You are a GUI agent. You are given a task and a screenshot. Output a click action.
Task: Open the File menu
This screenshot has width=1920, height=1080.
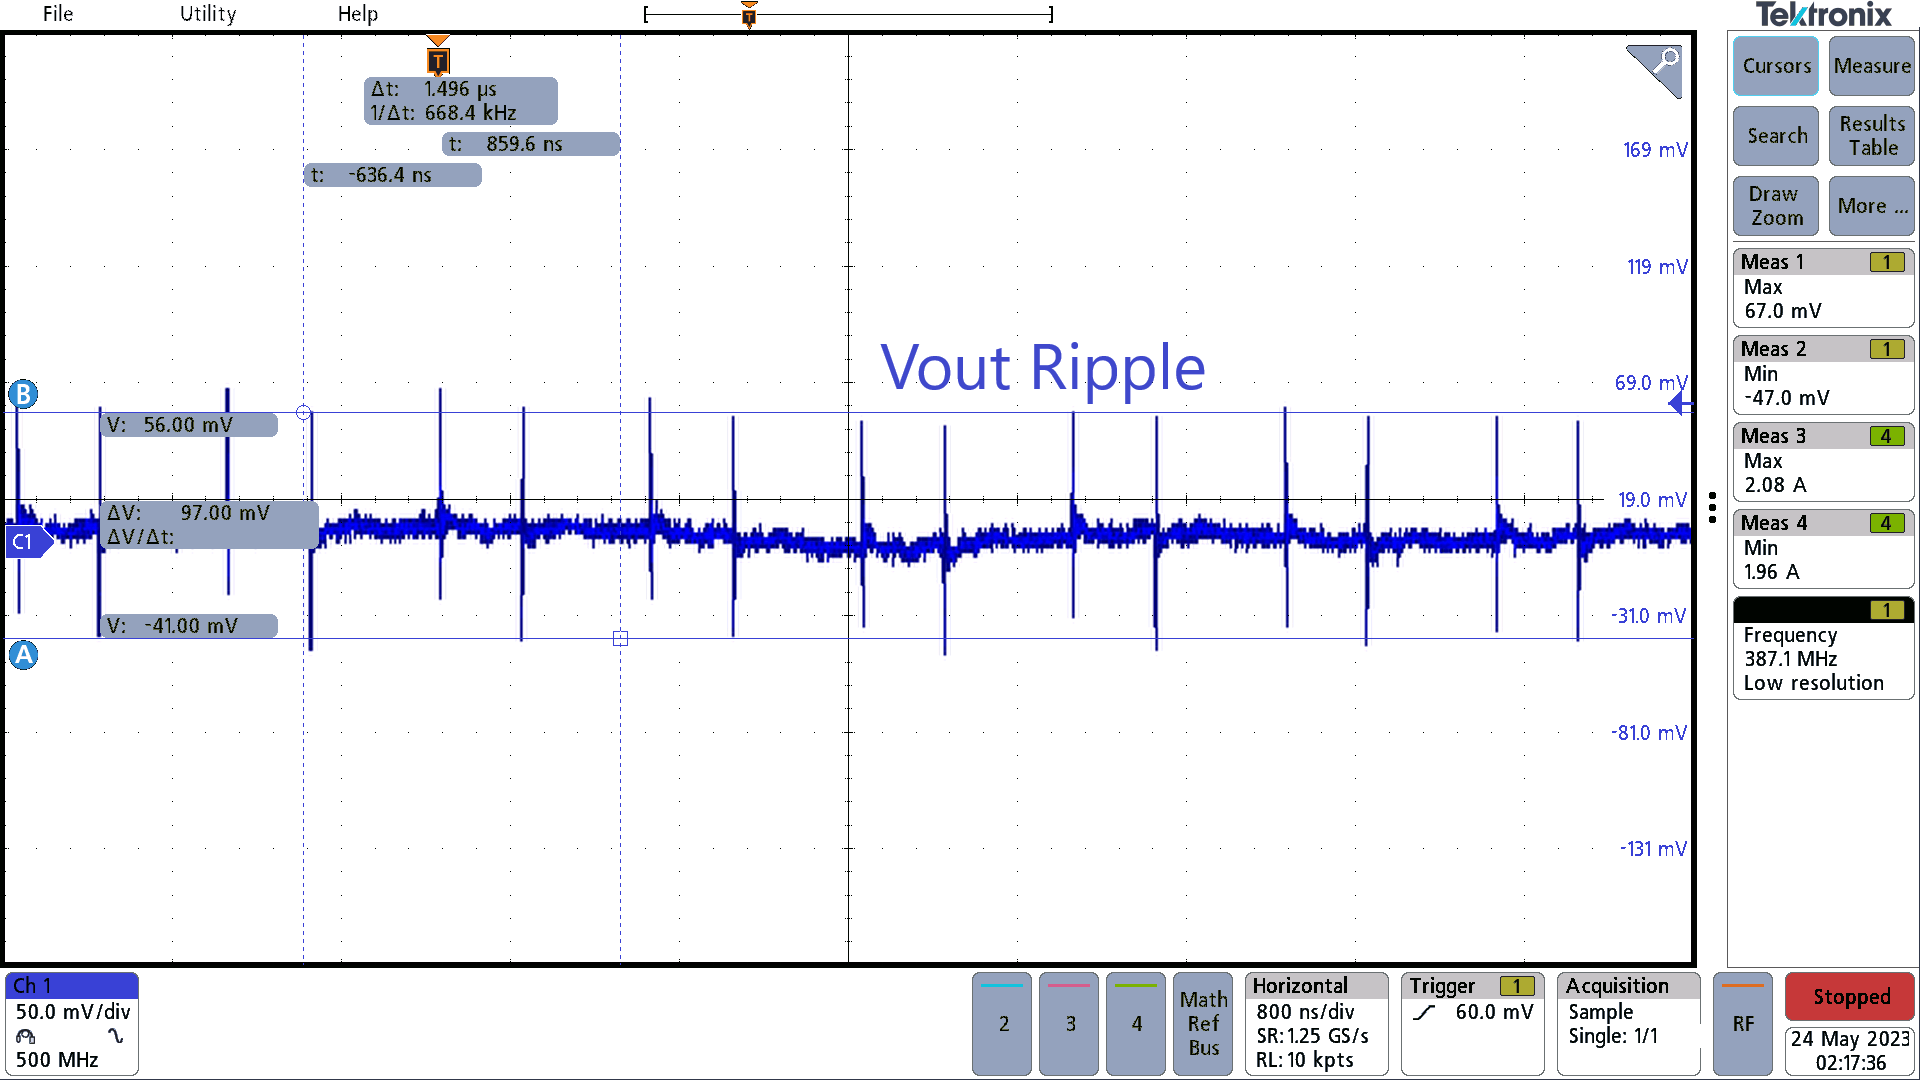[57, 14]
